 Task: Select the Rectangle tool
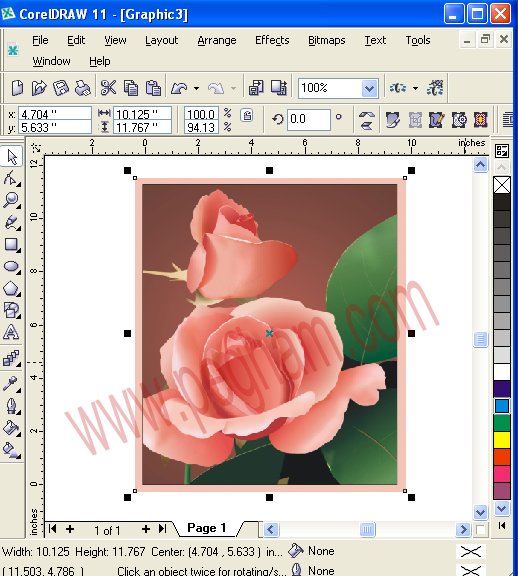(x=12, y=244)
